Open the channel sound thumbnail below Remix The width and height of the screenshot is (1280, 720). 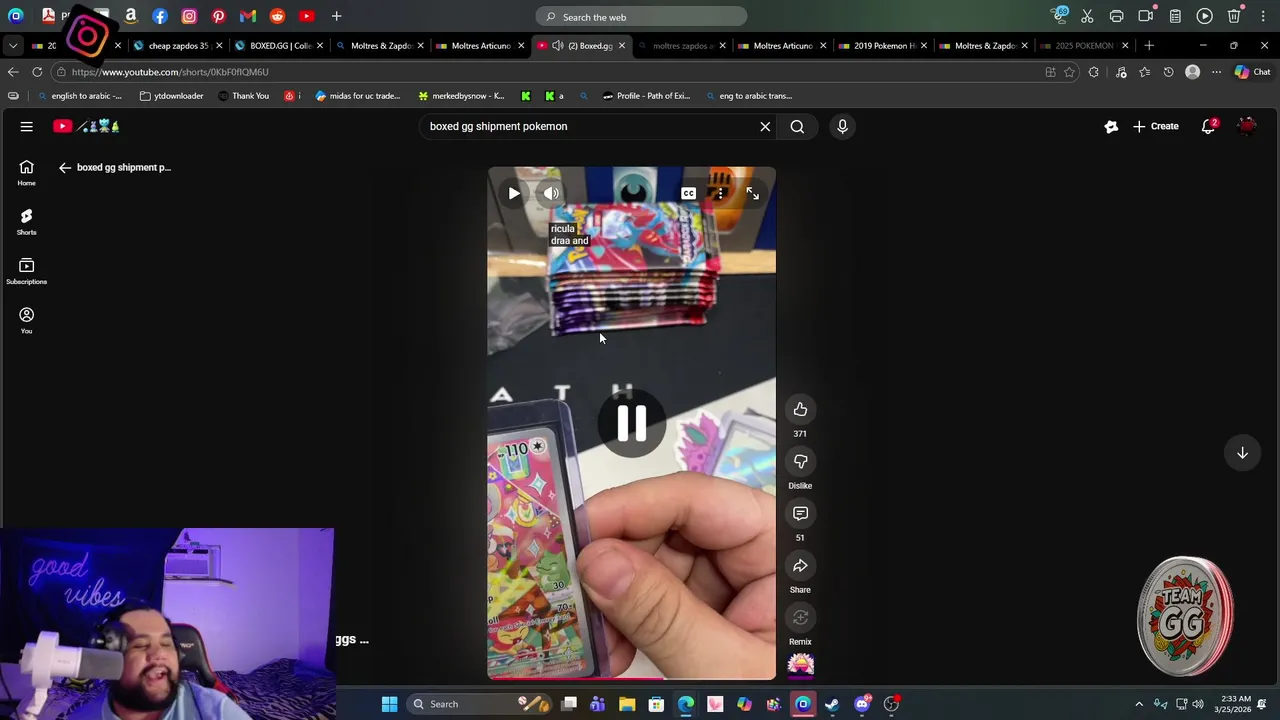(800, 665)
